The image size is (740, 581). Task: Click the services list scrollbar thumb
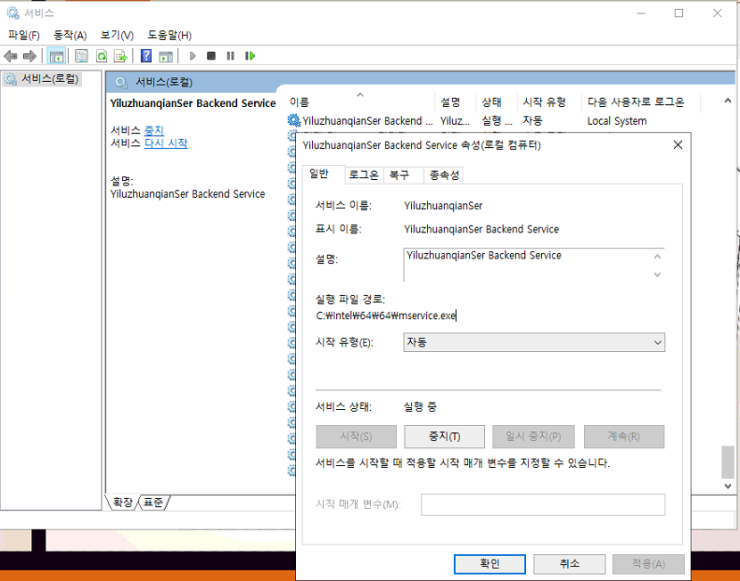tap(728, 463)
